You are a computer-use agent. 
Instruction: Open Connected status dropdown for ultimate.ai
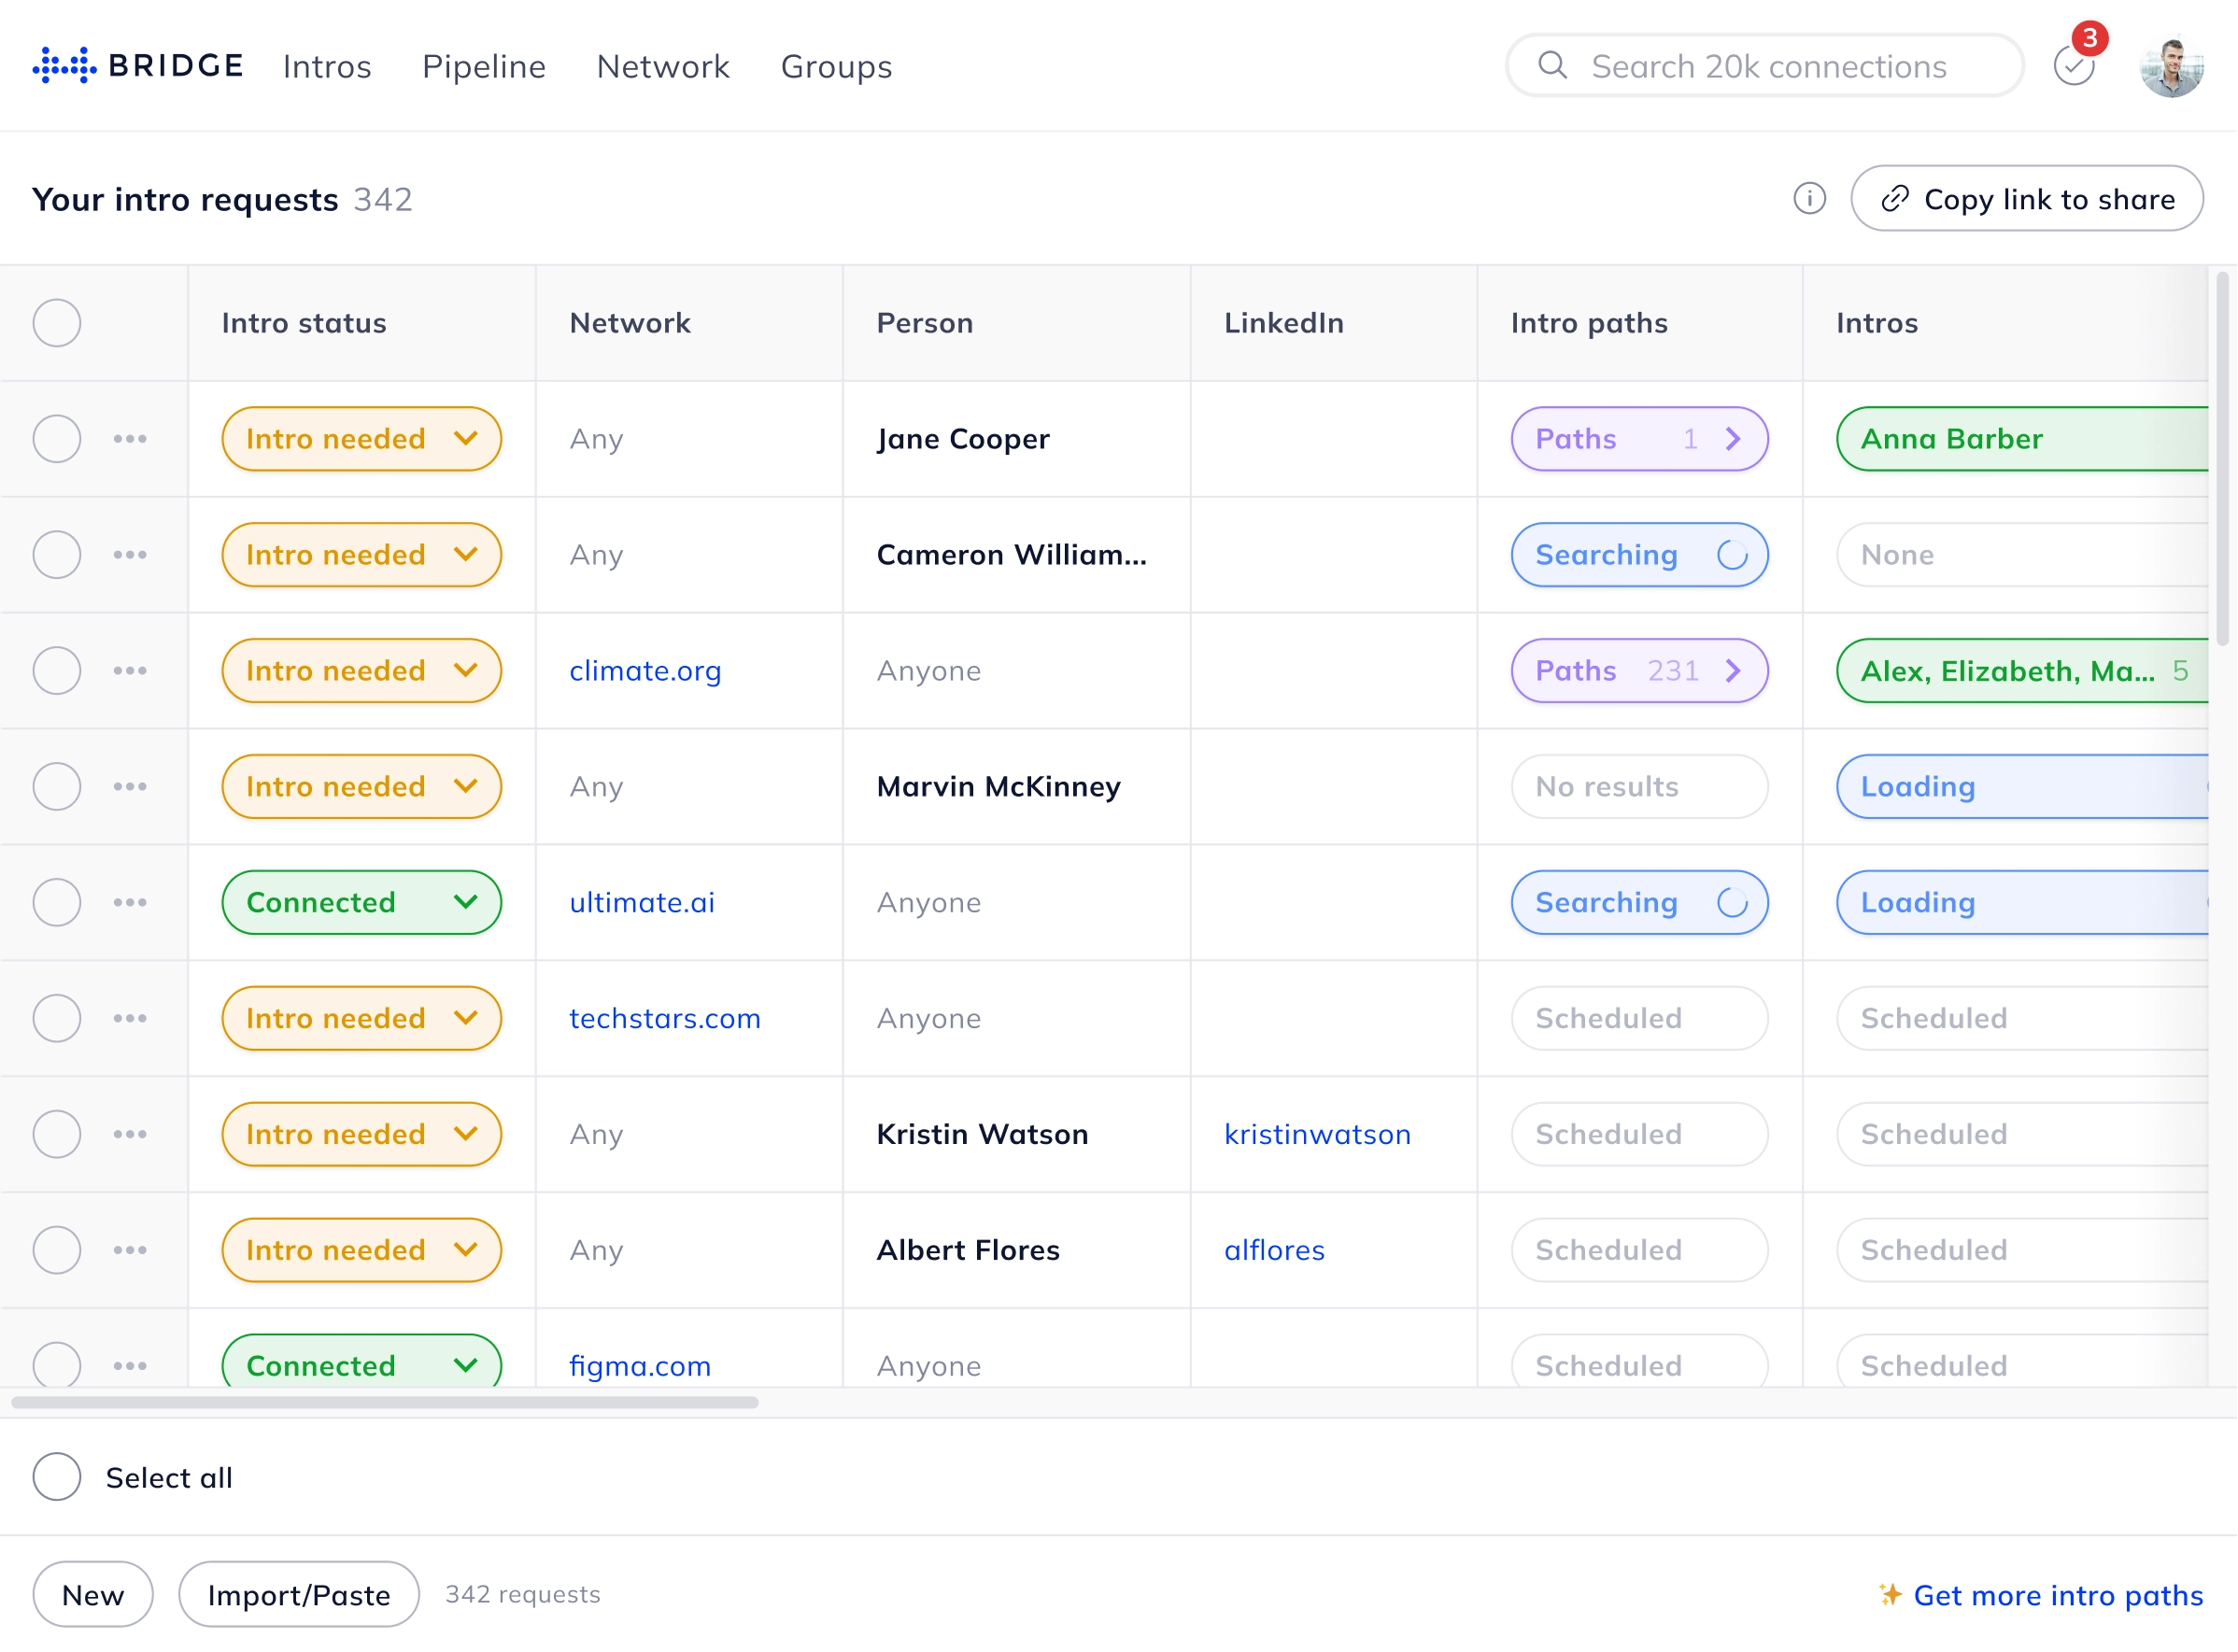pos(465,902)
